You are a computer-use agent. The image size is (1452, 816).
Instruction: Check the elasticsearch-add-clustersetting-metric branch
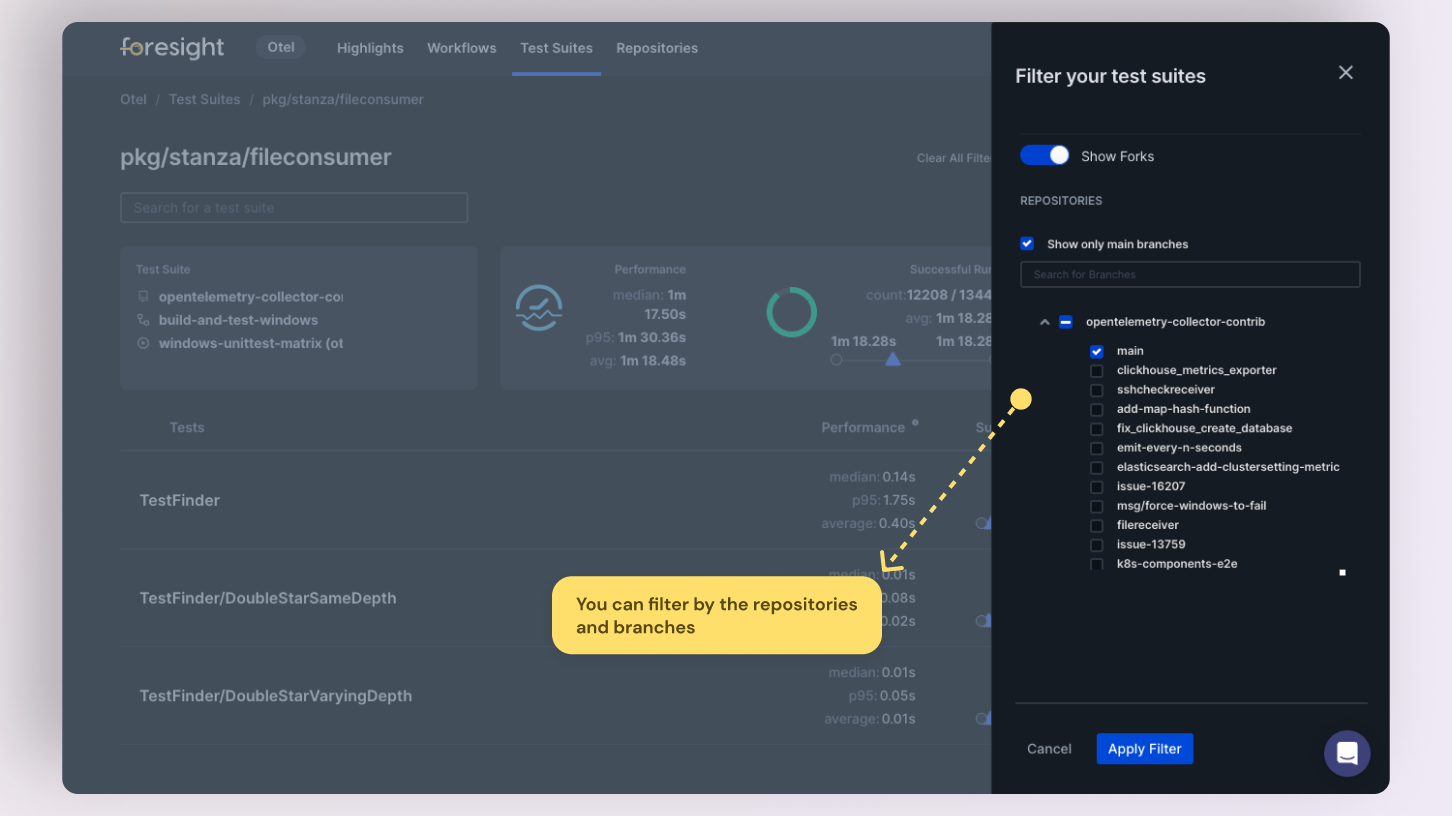coord(1097,468)
